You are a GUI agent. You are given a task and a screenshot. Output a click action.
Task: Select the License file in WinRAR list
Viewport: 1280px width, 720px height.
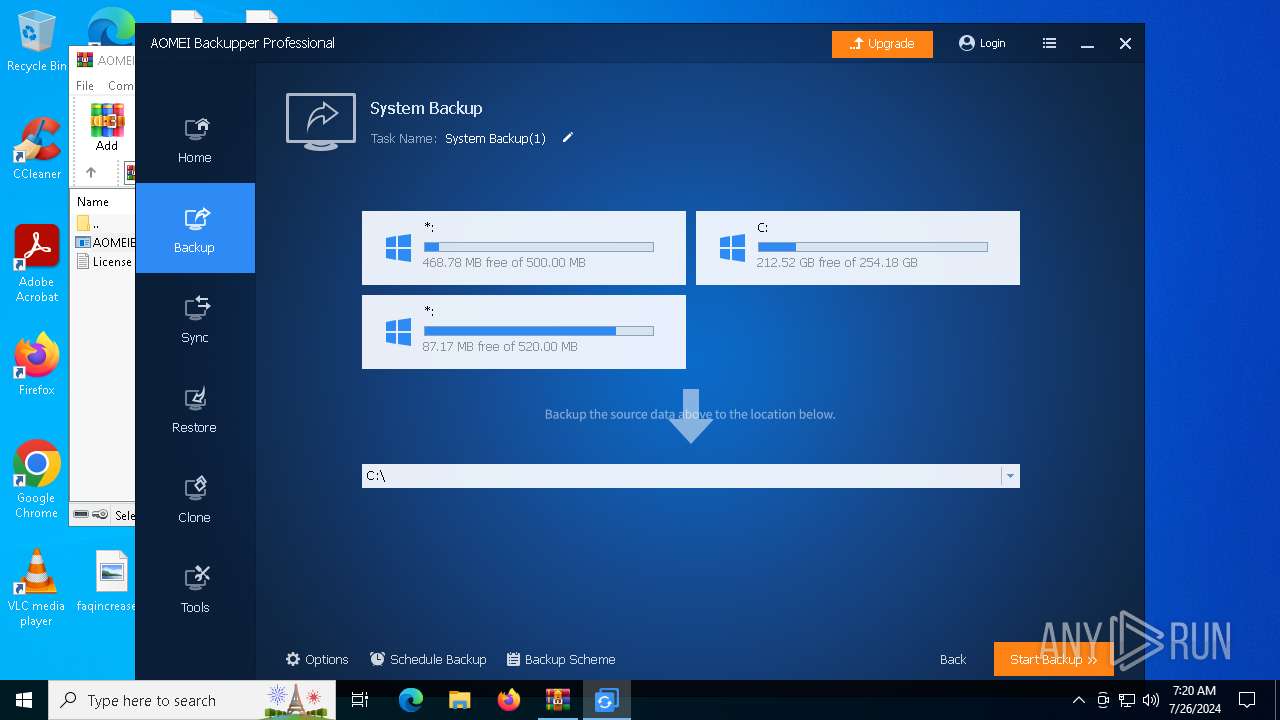(x=105, y=262)
